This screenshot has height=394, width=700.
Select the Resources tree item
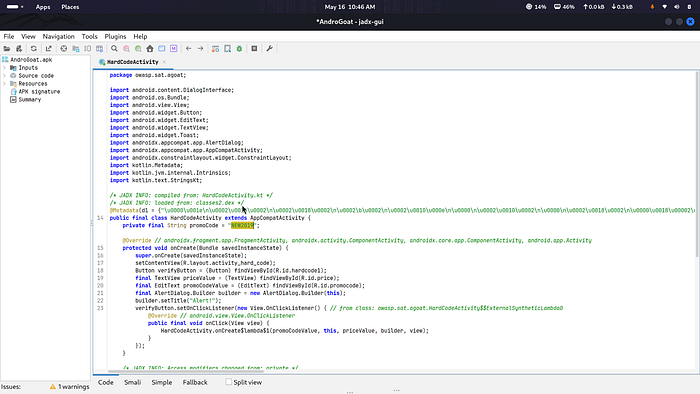tap(33, 84)
